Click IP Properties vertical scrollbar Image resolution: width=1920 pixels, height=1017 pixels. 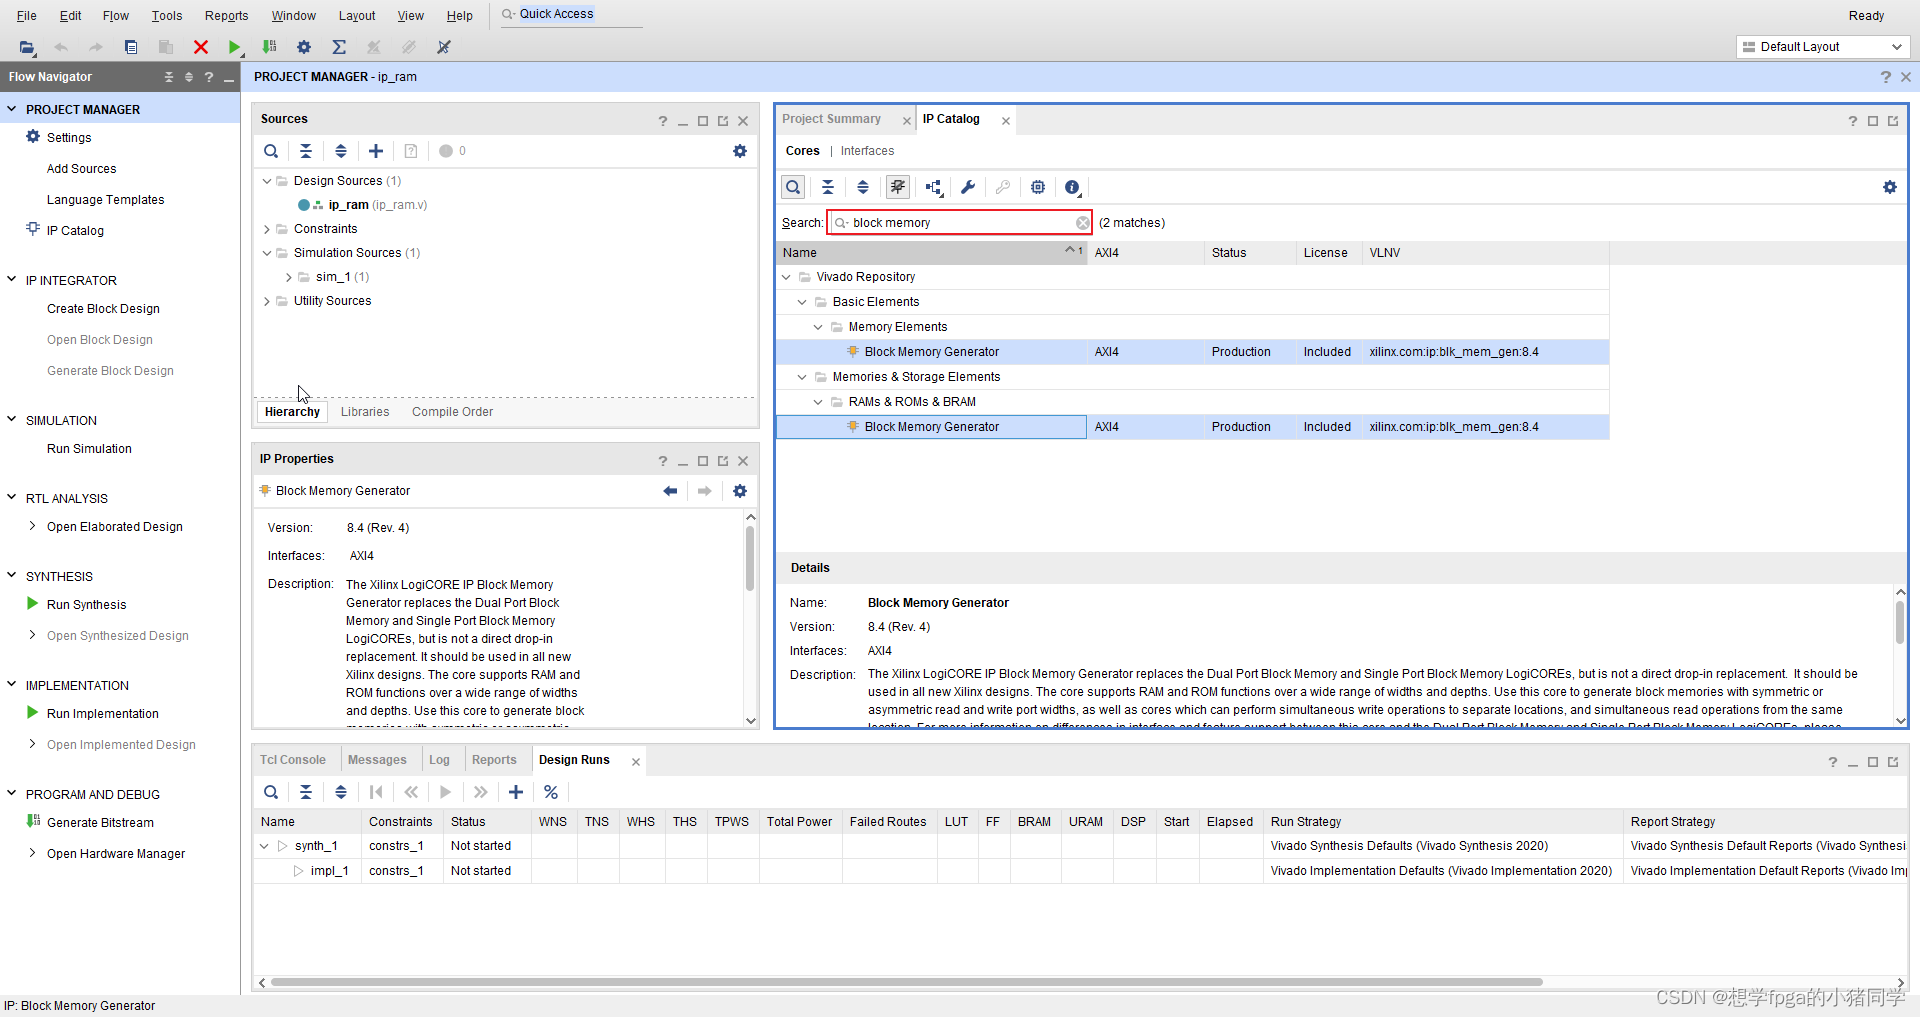[750, 558]
